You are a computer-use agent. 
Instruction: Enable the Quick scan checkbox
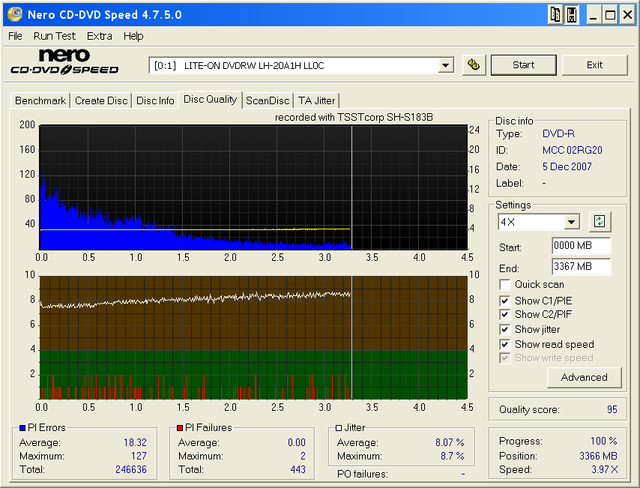[504, 284]
